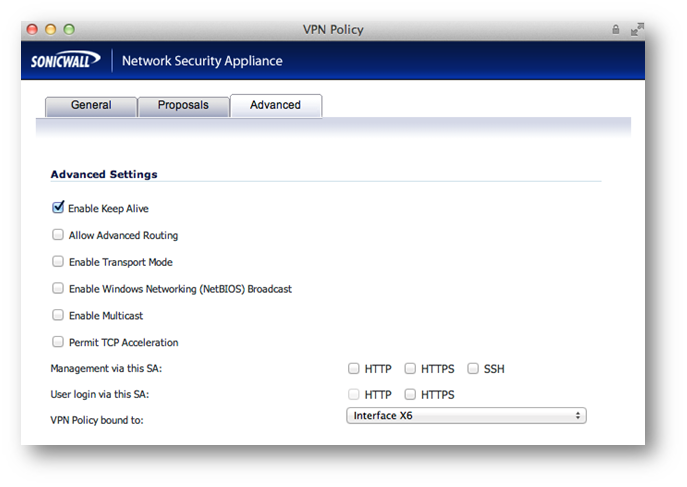This screenshot has width=687, height=487.
Task: Open the VPN Policy bound to dropdown
Action: click(x=466, y=416)
